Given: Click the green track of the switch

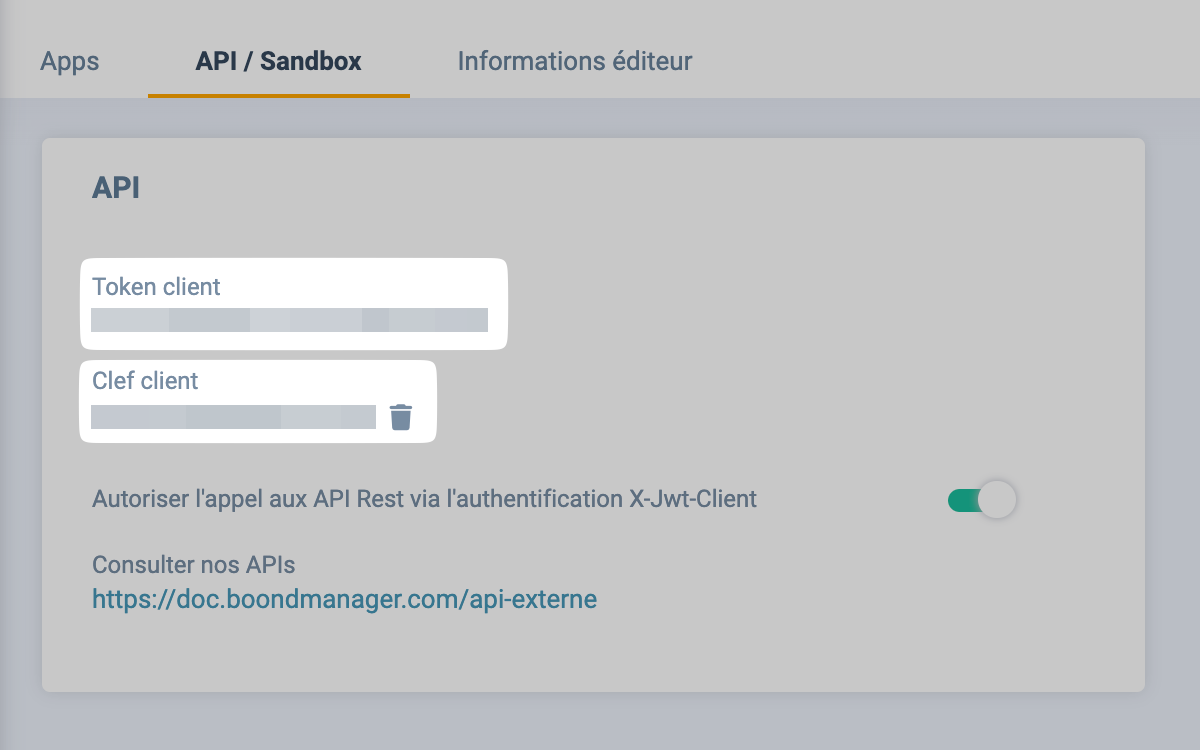Looking at the screenshot, I should pyautogui.click(x=961, y=500).
